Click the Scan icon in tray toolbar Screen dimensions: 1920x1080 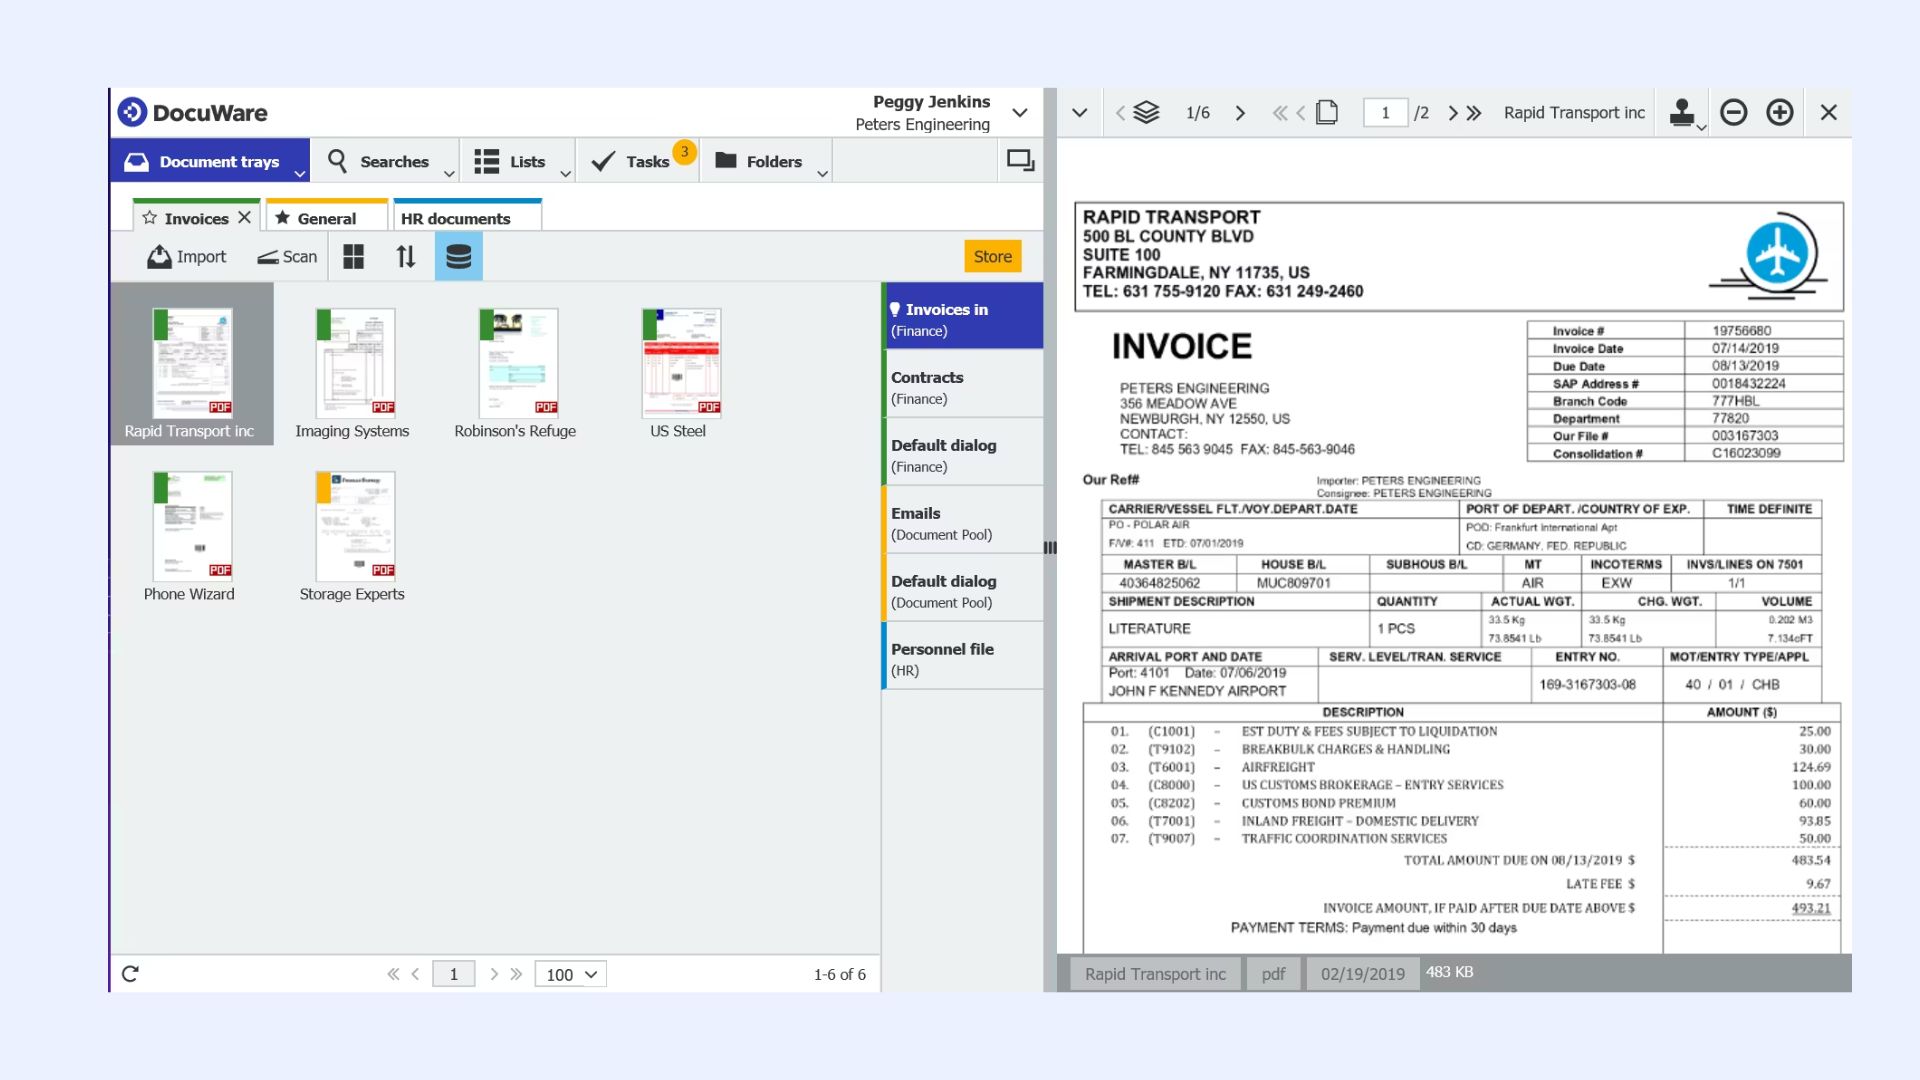pos(268,257)
